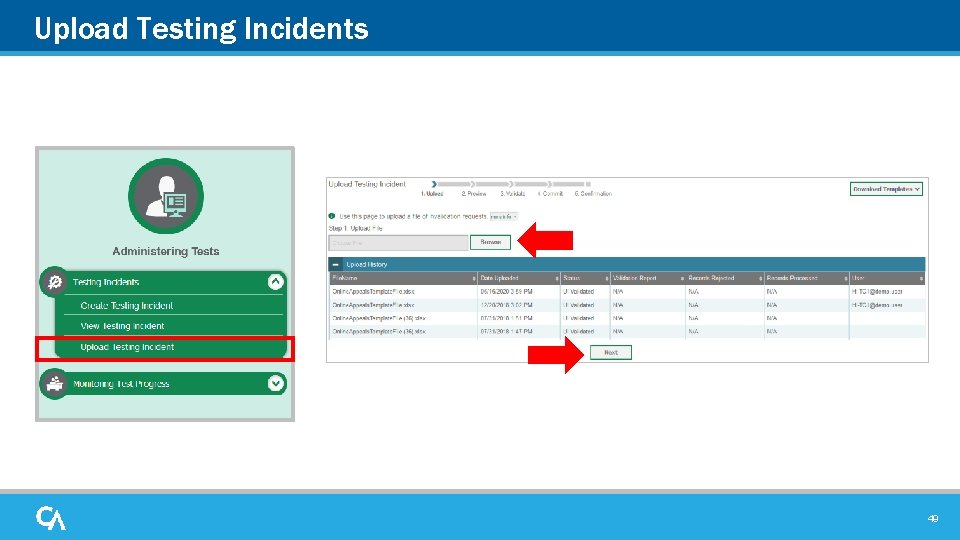
Task: Click the green info icon beside upload instructions
Action: [x=332, y=216]
